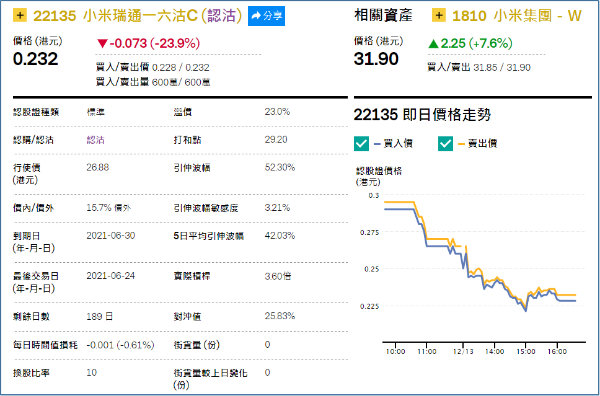Image resolution: width=600 pixels, height=396 pixels.
Task: Uncheck the 賣出價 ask price checkbox
Action: coord(446,144)
